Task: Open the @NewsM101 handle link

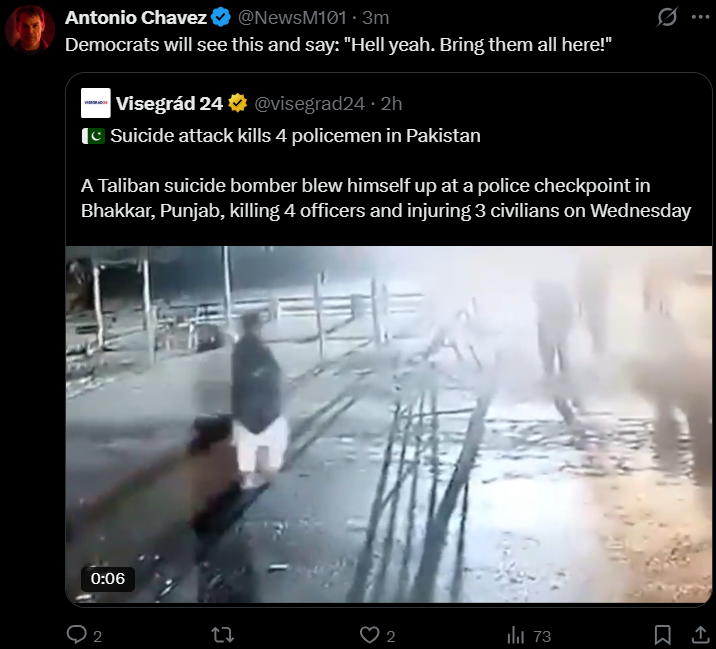Action: click(x=292, y=18)
